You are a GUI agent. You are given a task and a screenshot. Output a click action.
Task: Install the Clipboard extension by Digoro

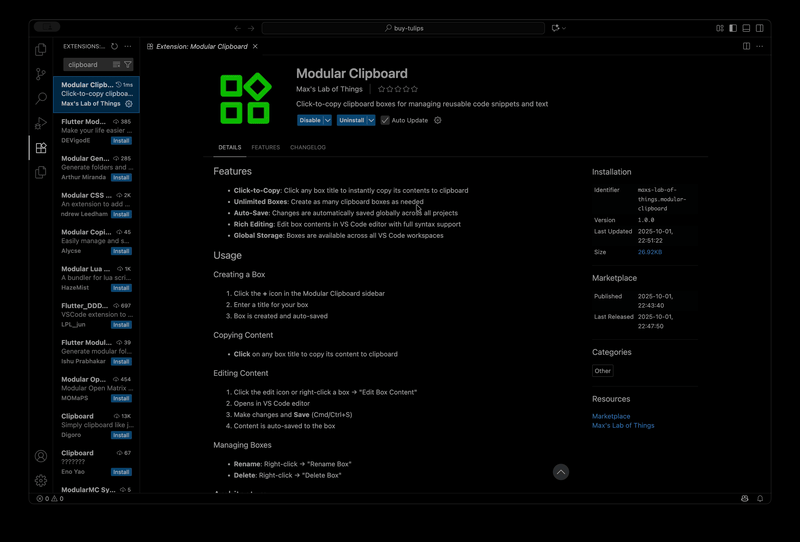[x=121, y=435]
